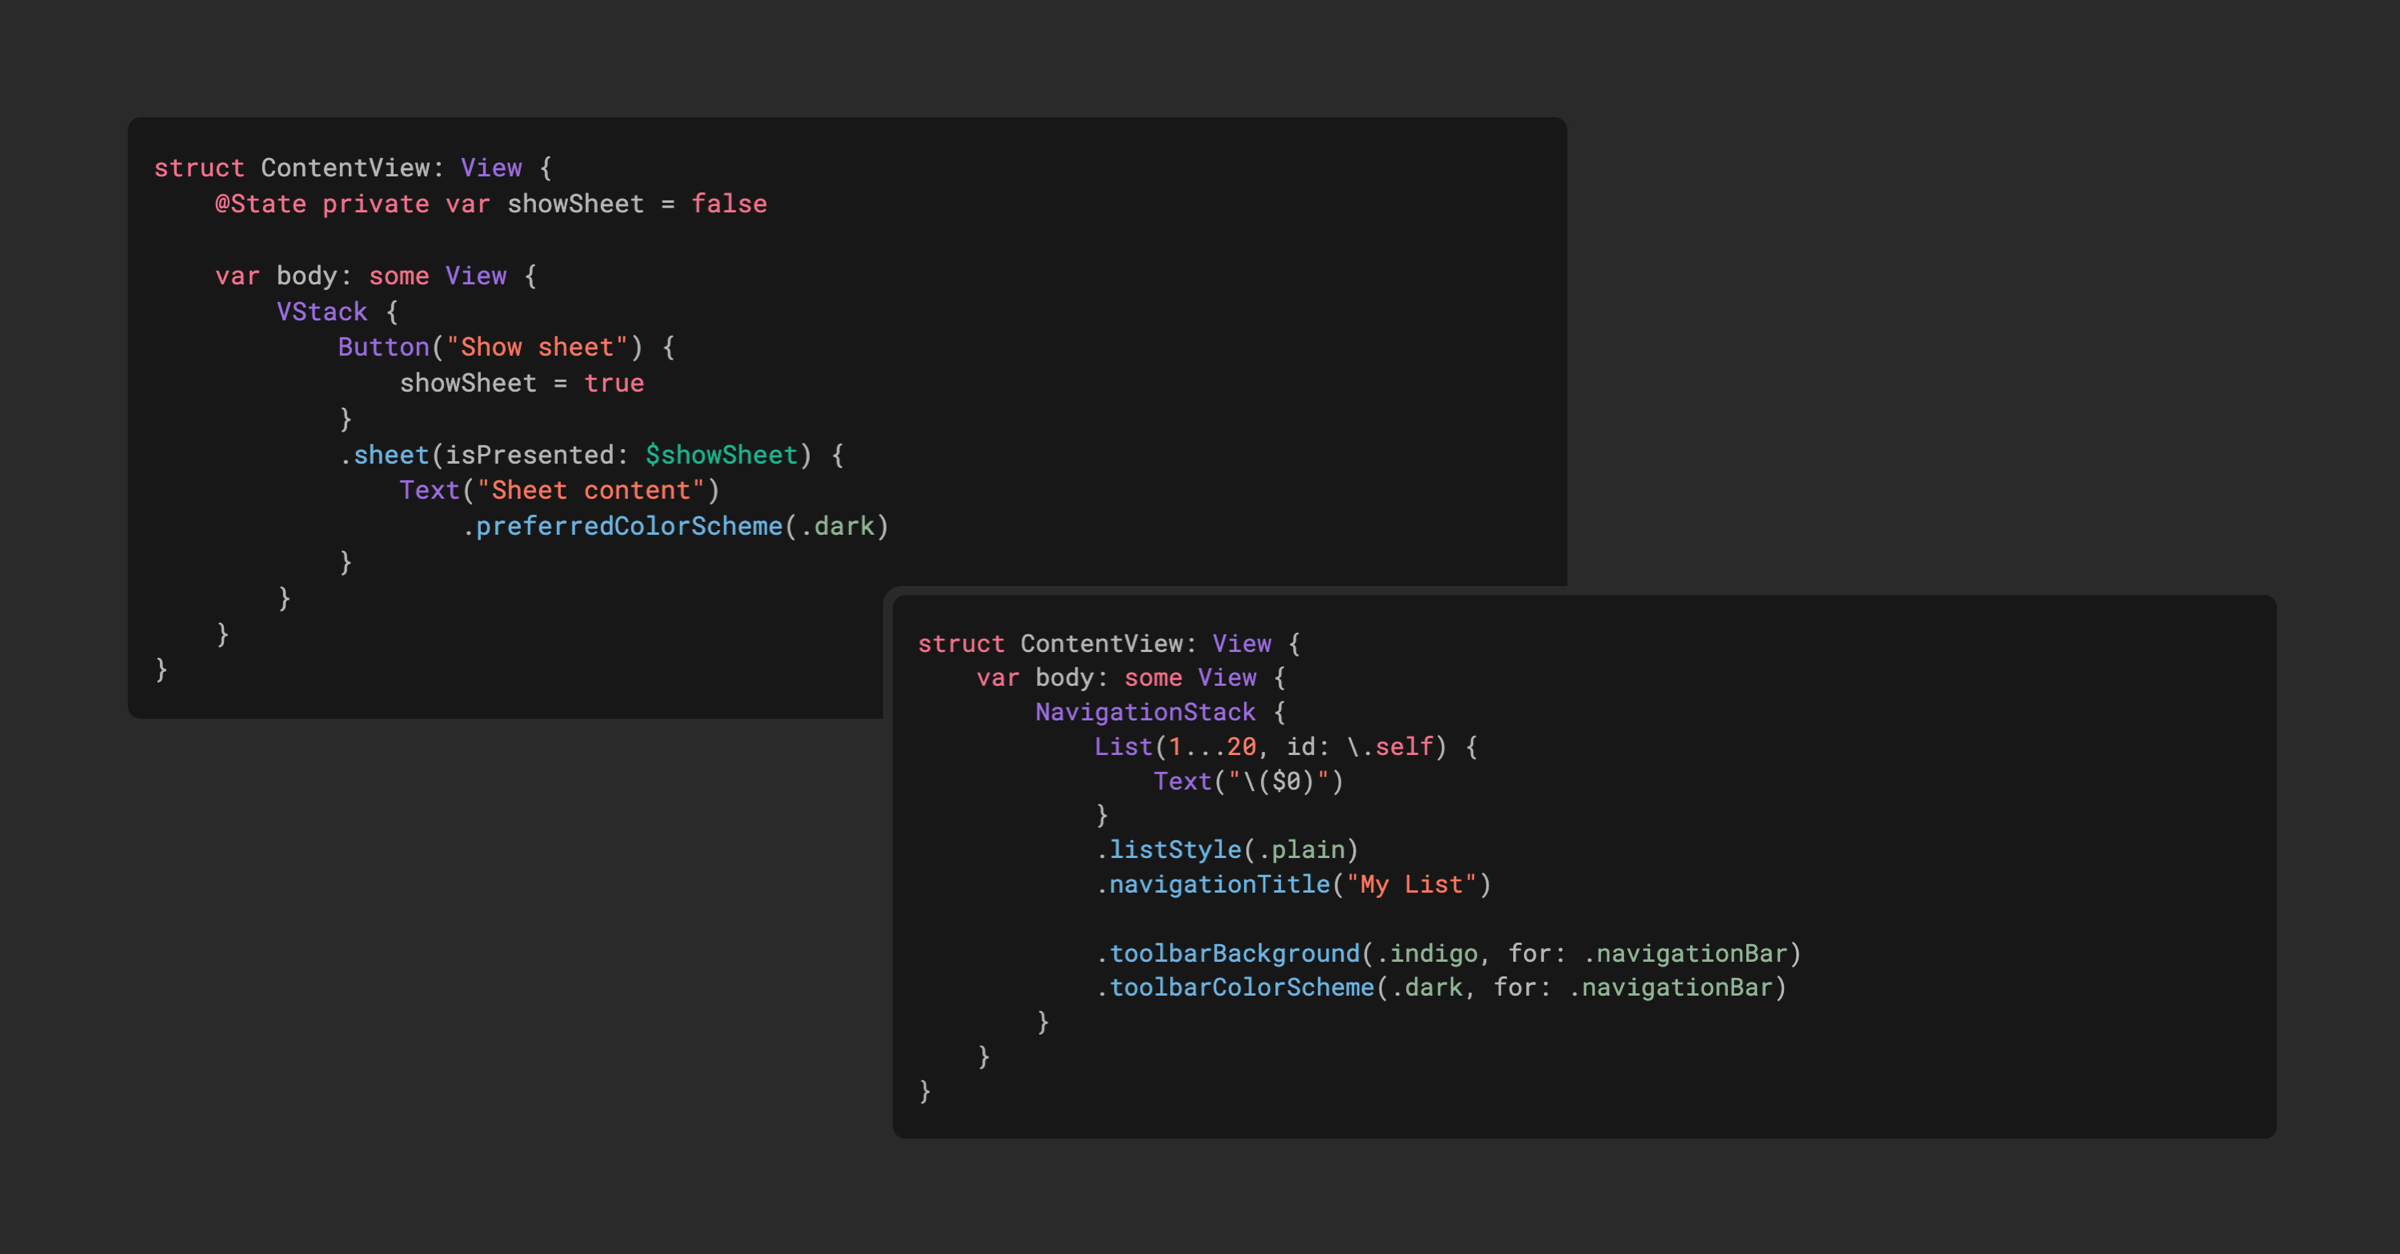Select the NavigationStack declaration

click(x=1144, y=711)
